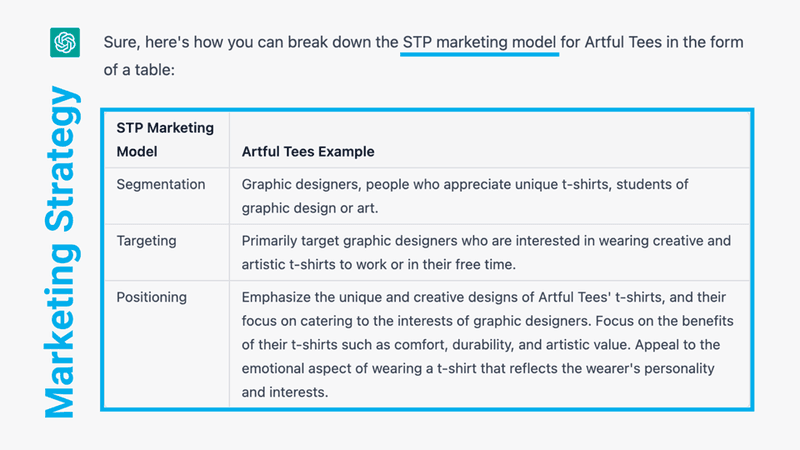800x450 pixels.
Task: Select the "STP Marketing Model" column header
Action: click(165, 140)
